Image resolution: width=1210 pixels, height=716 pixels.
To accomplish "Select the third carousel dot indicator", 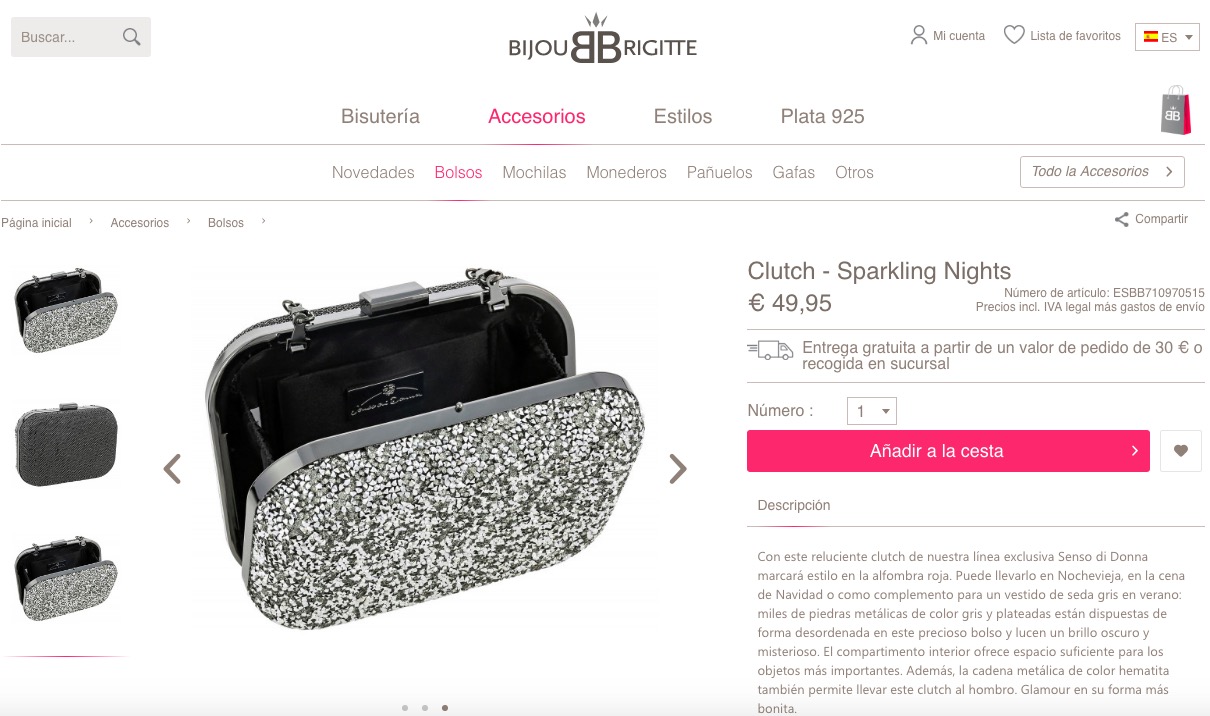I will 445,708.
